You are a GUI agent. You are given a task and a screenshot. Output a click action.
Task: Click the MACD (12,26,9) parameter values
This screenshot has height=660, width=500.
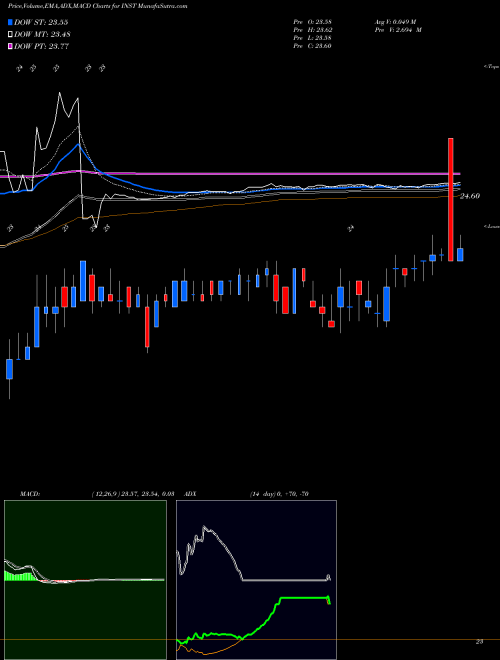[x=132, y=494]
